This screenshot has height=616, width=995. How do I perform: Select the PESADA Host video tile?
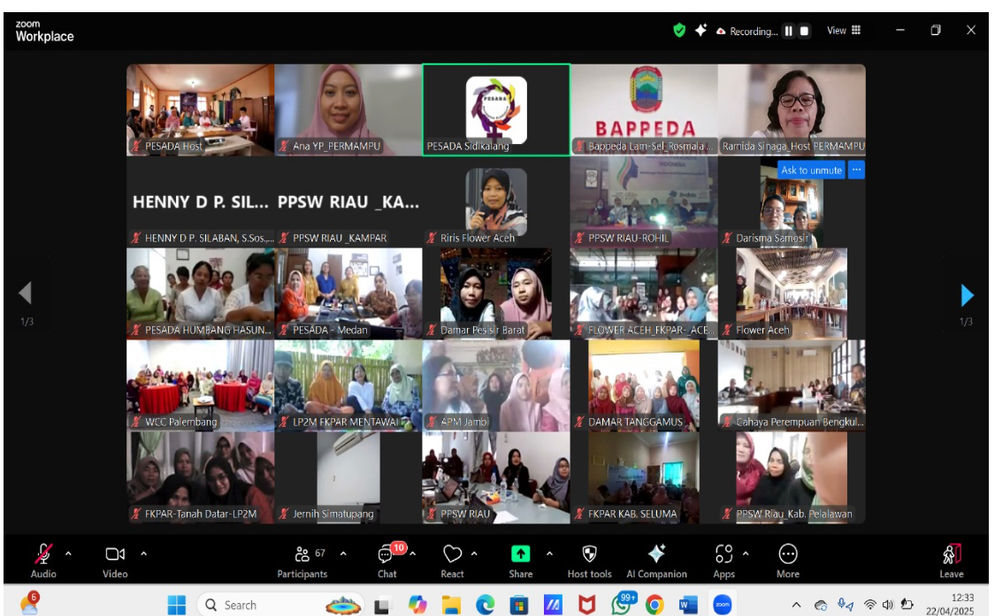click(201, 110)
